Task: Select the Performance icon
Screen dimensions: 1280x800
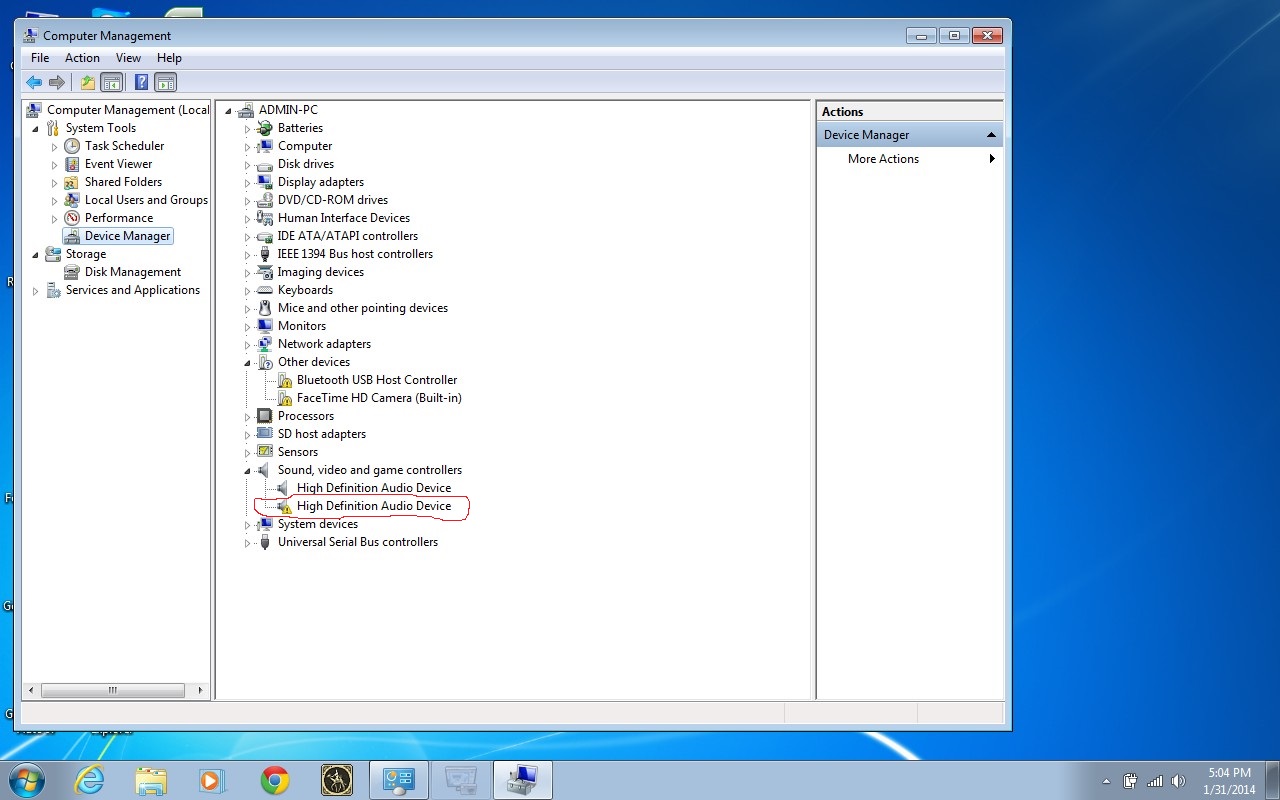Action: point(72,218)
